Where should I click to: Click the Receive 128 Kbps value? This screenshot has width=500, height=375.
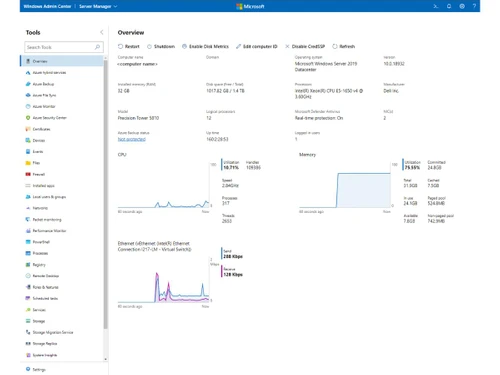click(233, 274)
